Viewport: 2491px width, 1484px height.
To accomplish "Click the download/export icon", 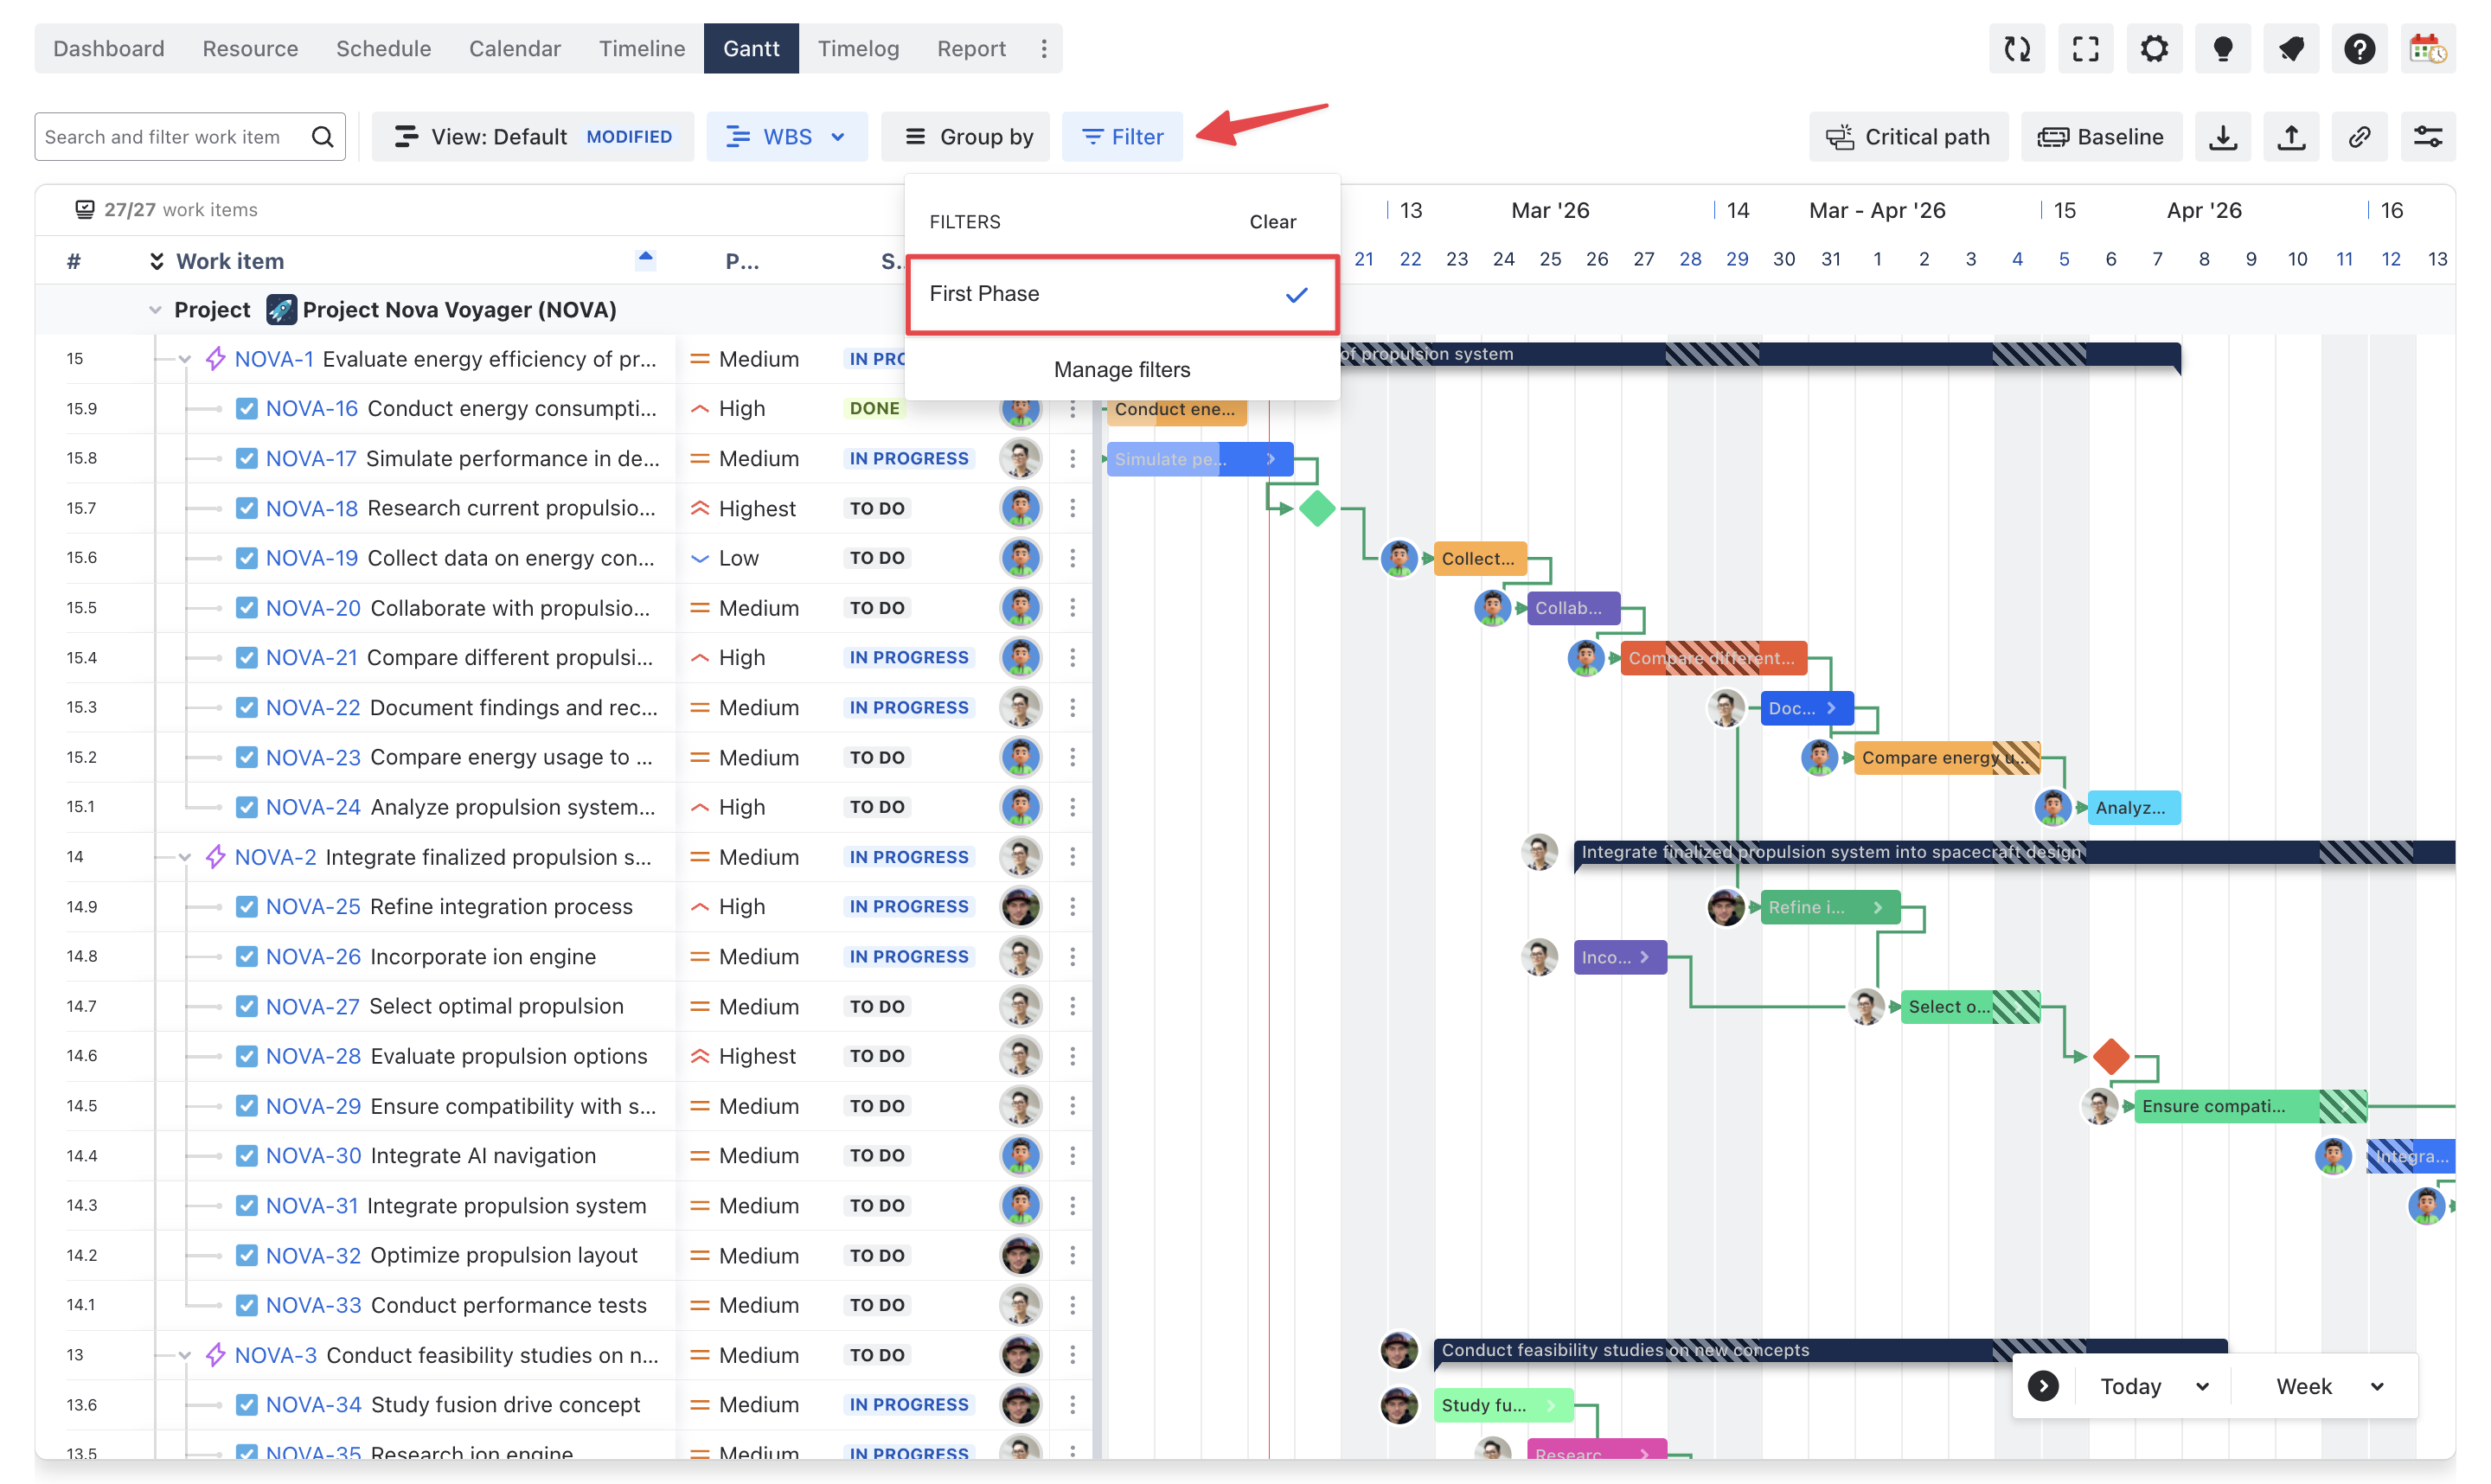I will tap(2222, 137).
